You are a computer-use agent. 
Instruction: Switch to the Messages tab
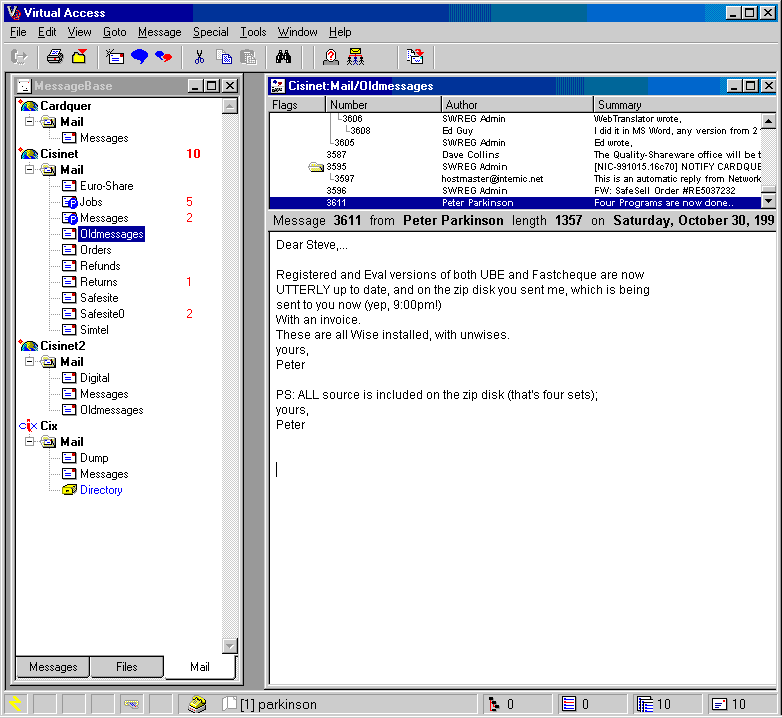53,667
